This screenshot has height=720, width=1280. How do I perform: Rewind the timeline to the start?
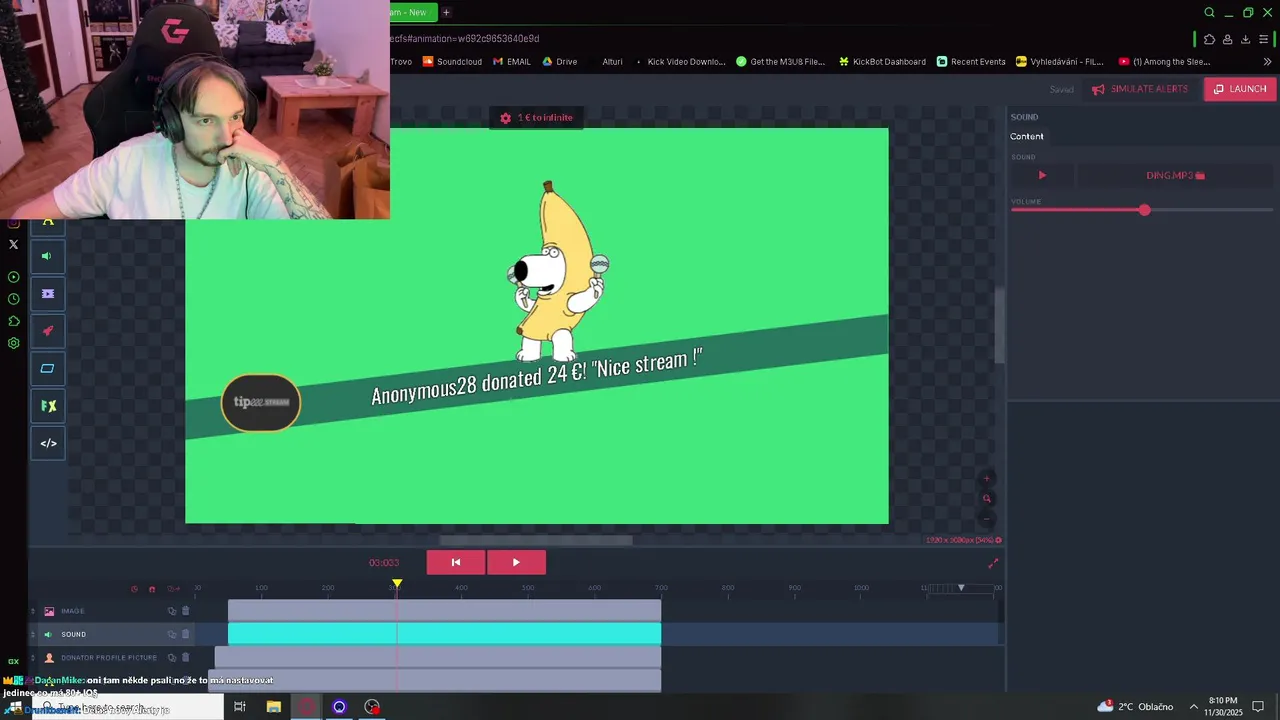(x=456, y=562)
